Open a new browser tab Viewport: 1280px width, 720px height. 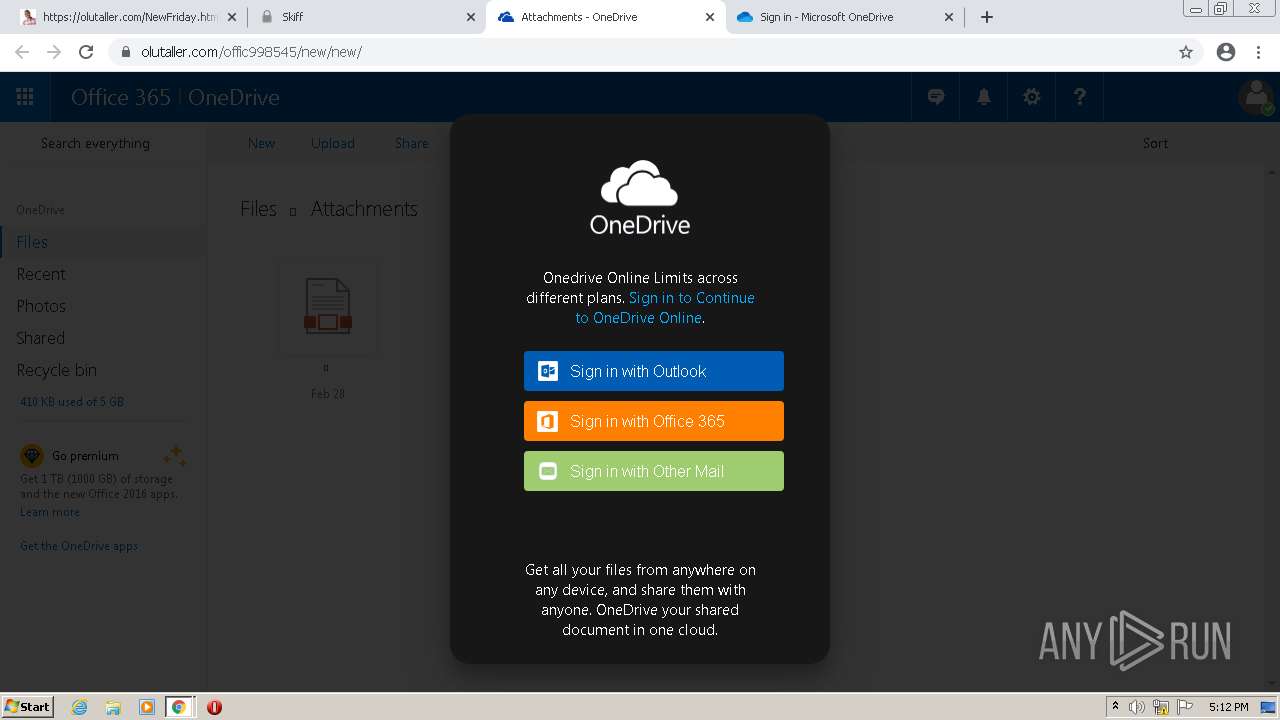tap(987, 17)
